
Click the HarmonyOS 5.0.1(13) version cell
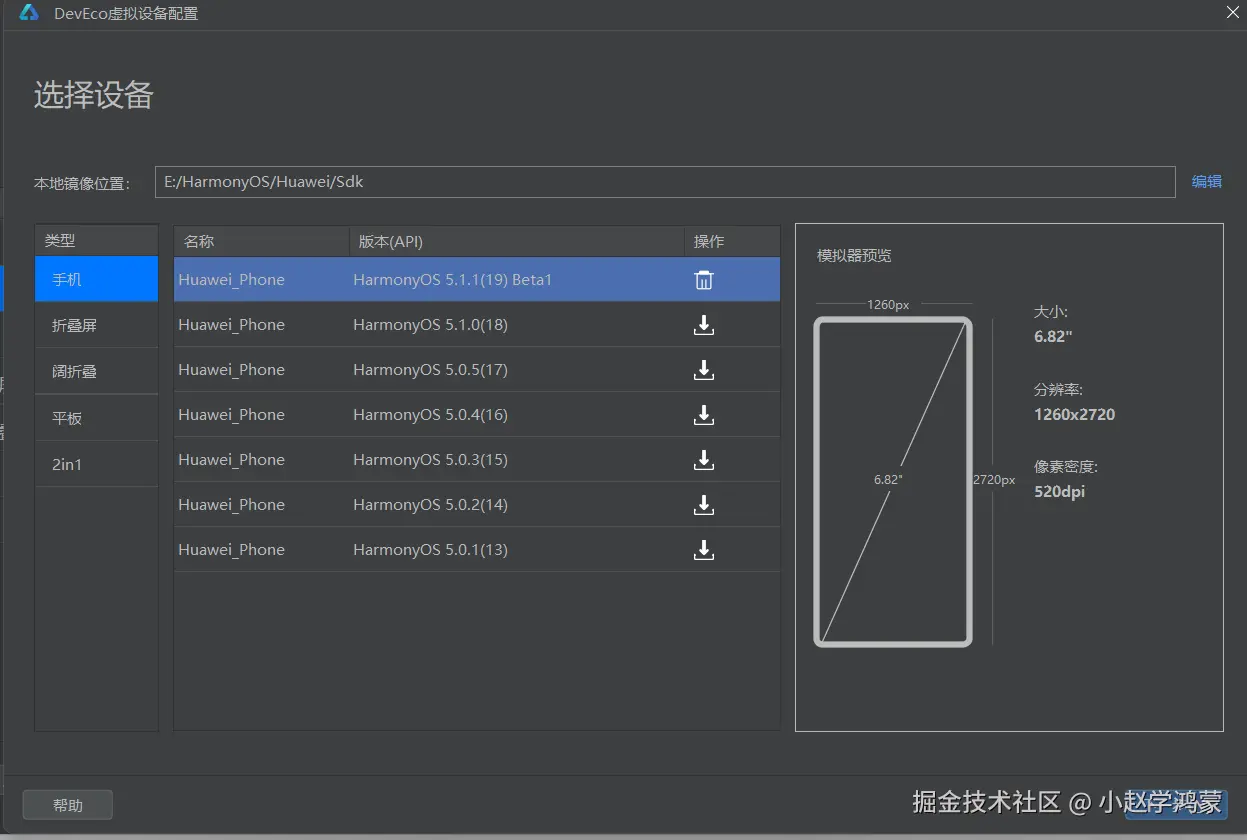[x=431, y=550]
